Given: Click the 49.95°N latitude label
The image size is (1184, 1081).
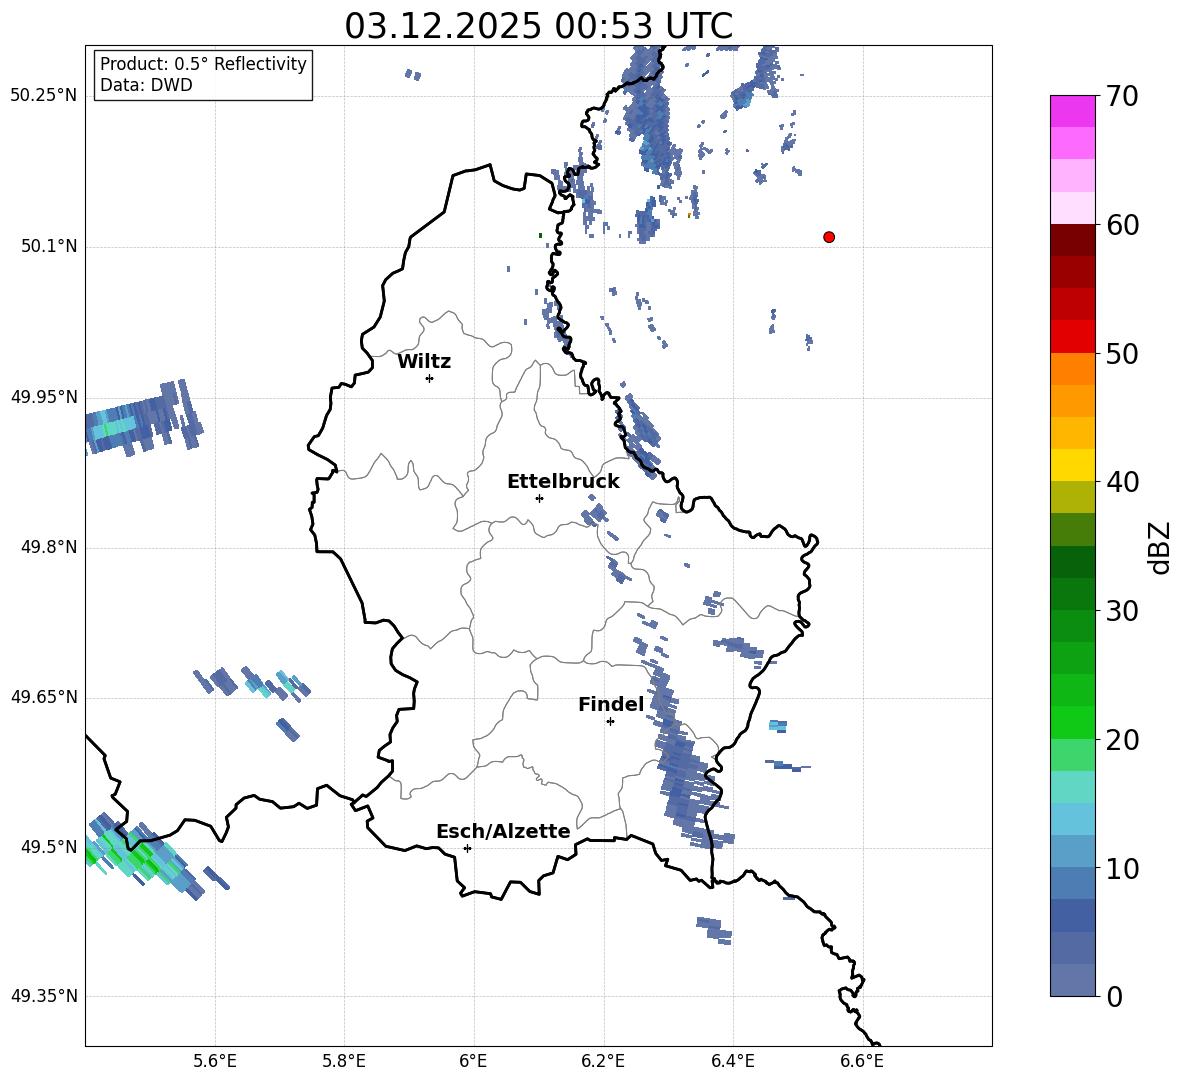Looking at the screenshot, I should coord(44,396).
